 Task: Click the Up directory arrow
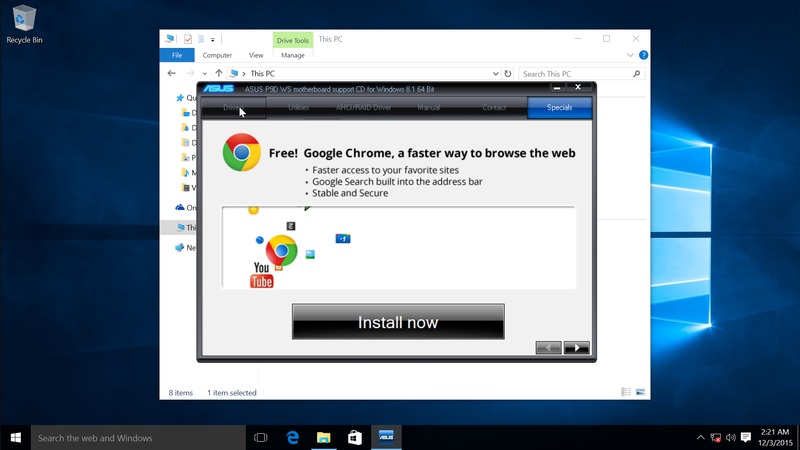point(219,74)
